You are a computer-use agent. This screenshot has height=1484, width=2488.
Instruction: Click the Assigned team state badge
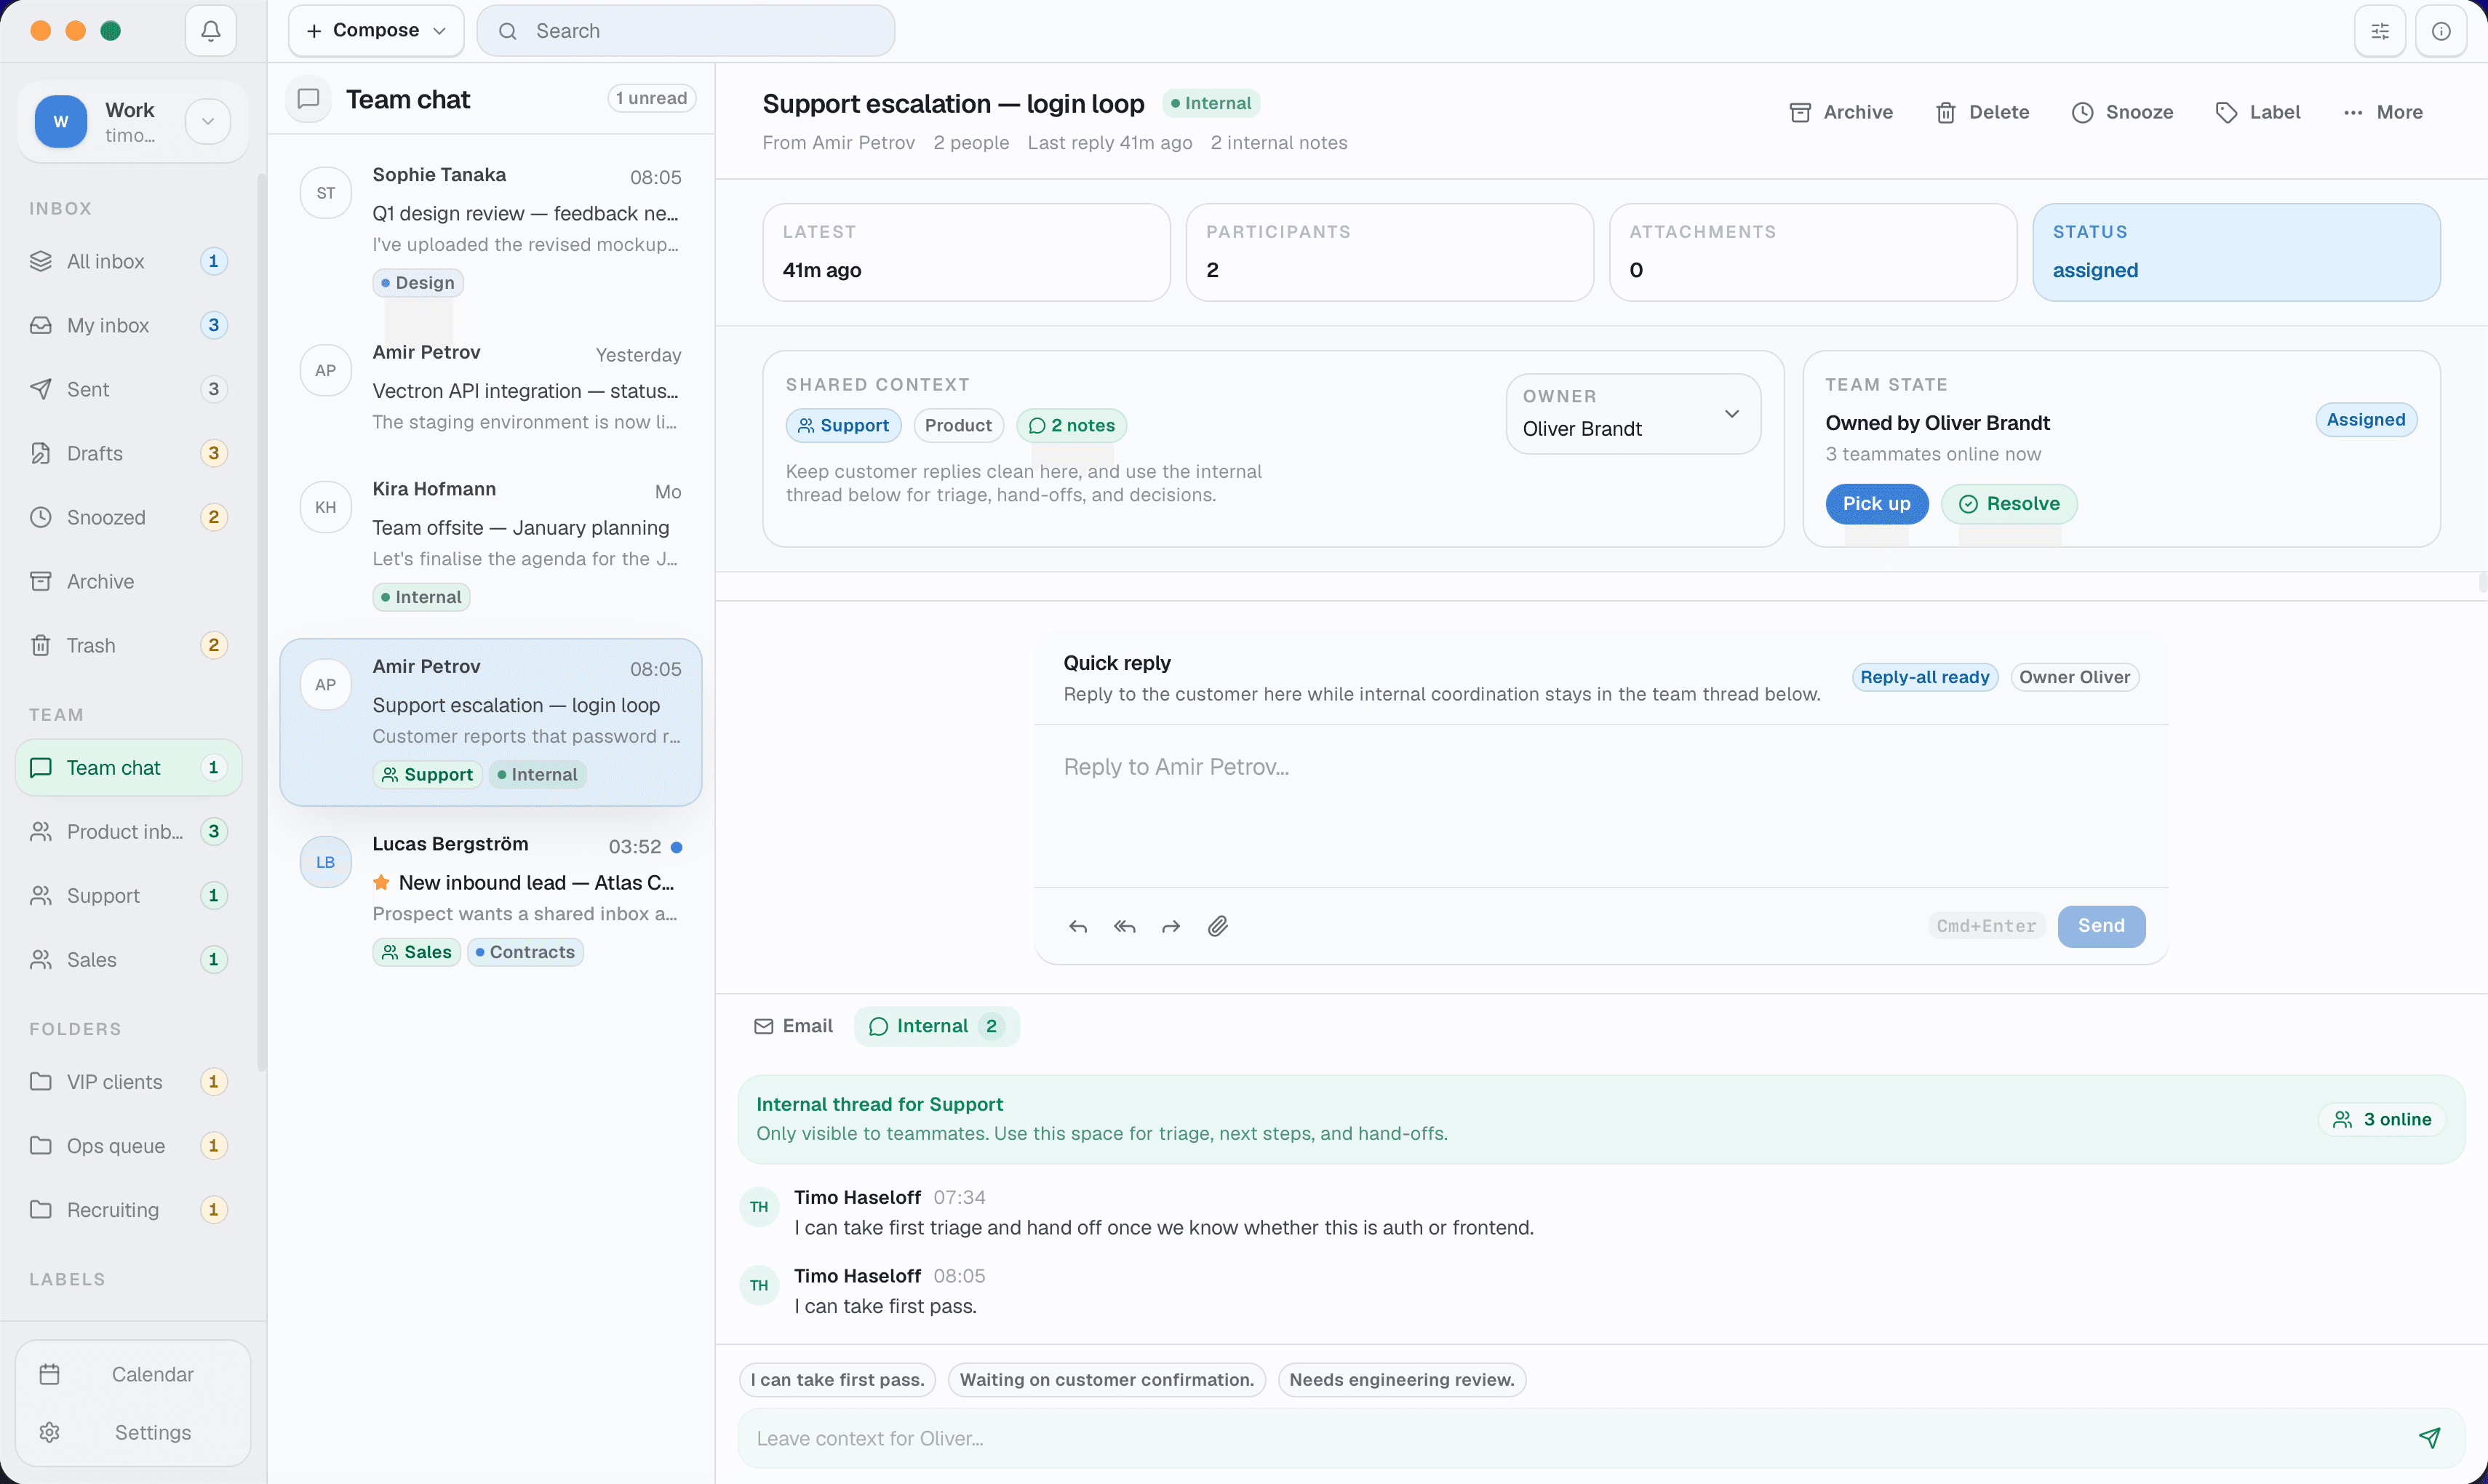pyautogui.click(x=2365, y=419)
